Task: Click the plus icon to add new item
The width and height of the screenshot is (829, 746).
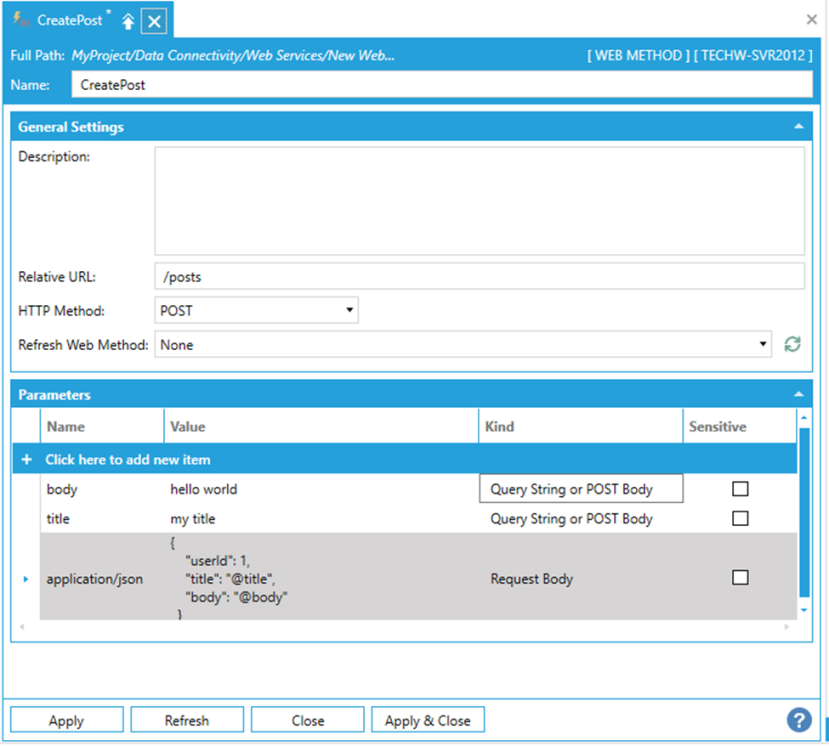Action: 26,460
